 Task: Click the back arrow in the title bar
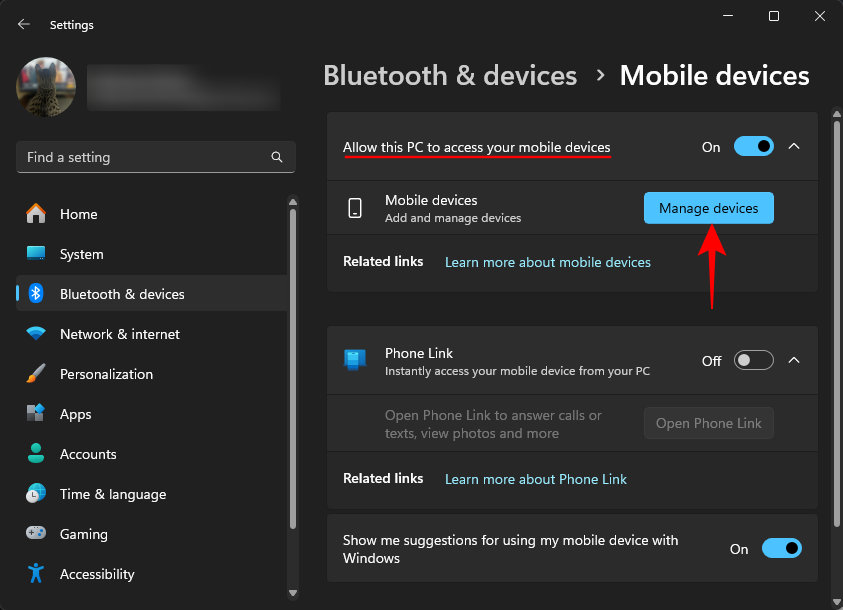pyautogui.click(x=22, y=24)
